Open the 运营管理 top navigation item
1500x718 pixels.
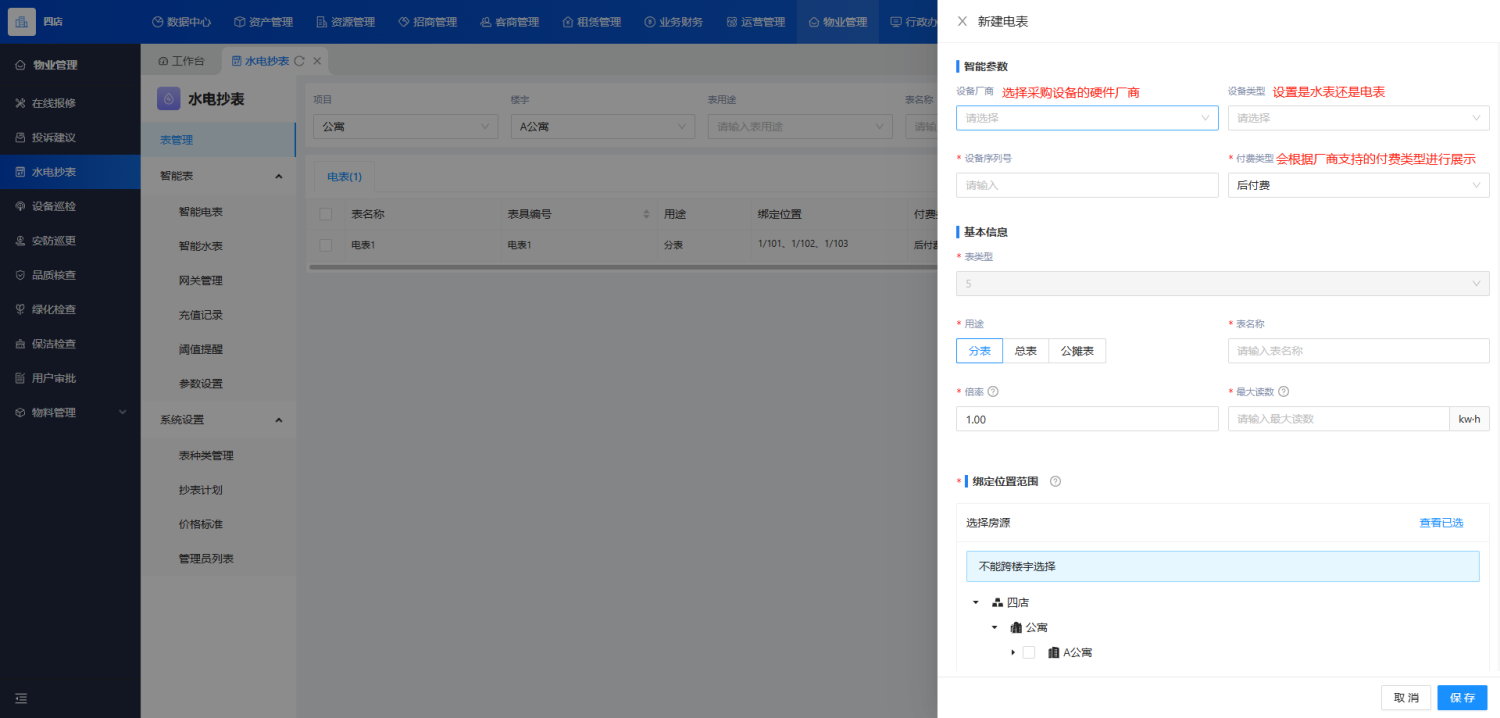pos(755,22)
